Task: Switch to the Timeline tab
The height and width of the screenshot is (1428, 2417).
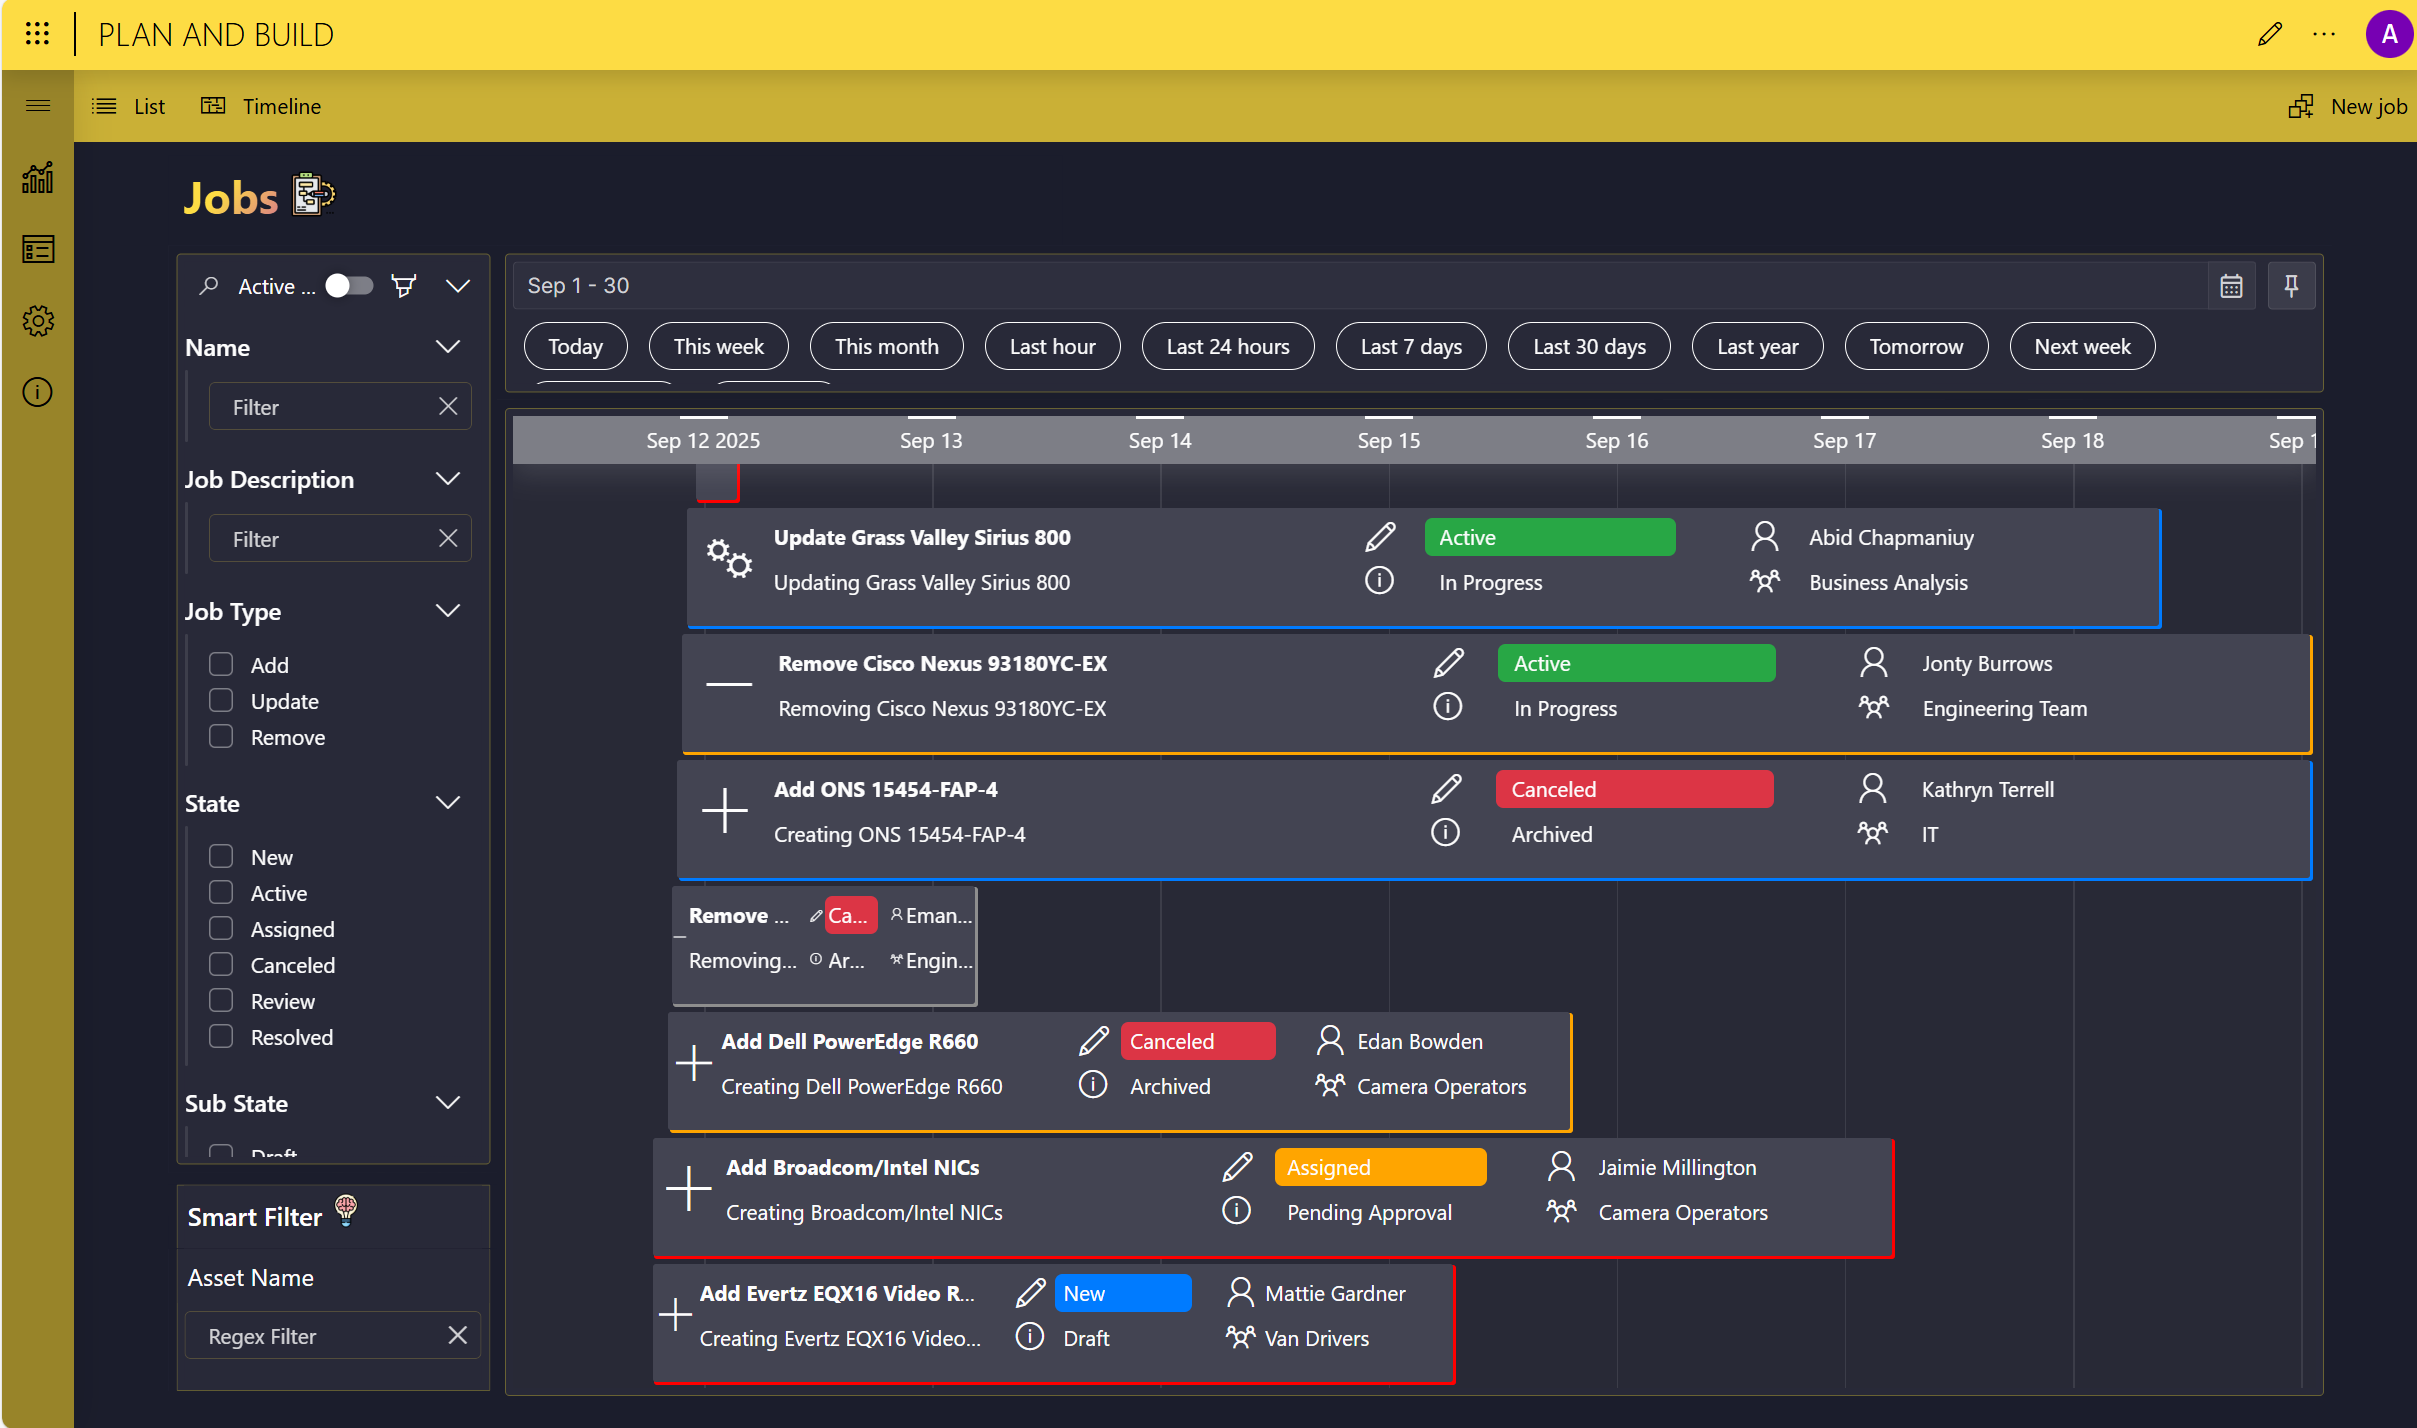Action: pos(262,106)
